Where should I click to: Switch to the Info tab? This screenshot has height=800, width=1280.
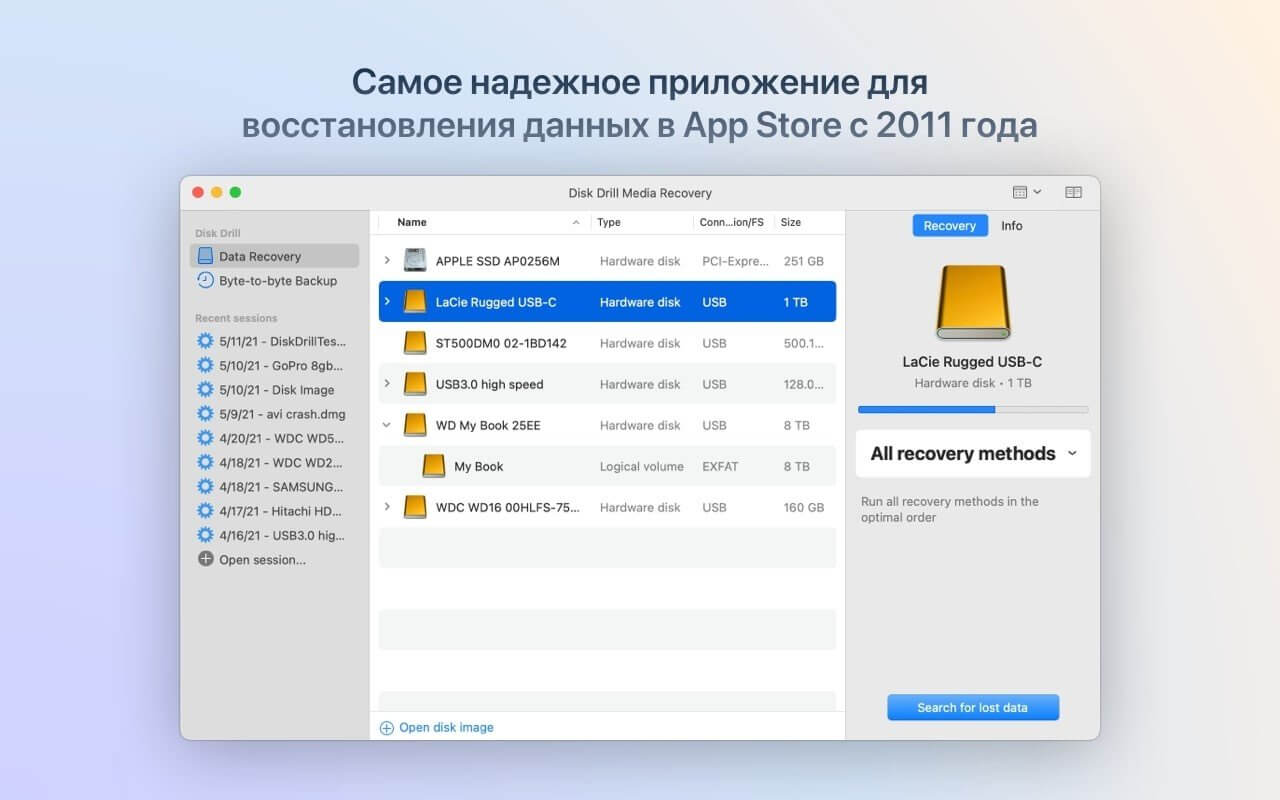pyautogui.click(x=1011, y=225)
